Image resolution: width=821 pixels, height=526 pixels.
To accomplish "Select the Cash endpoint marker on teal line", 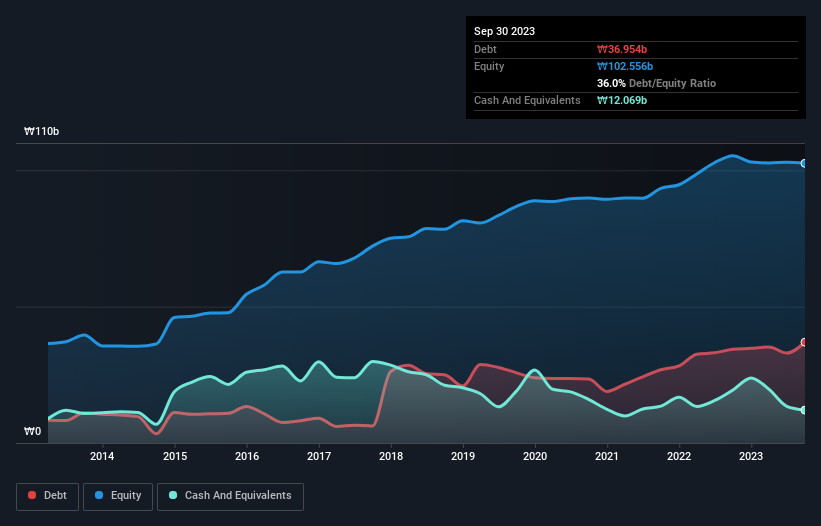I will pyautogui.click(x=804, y=410).
